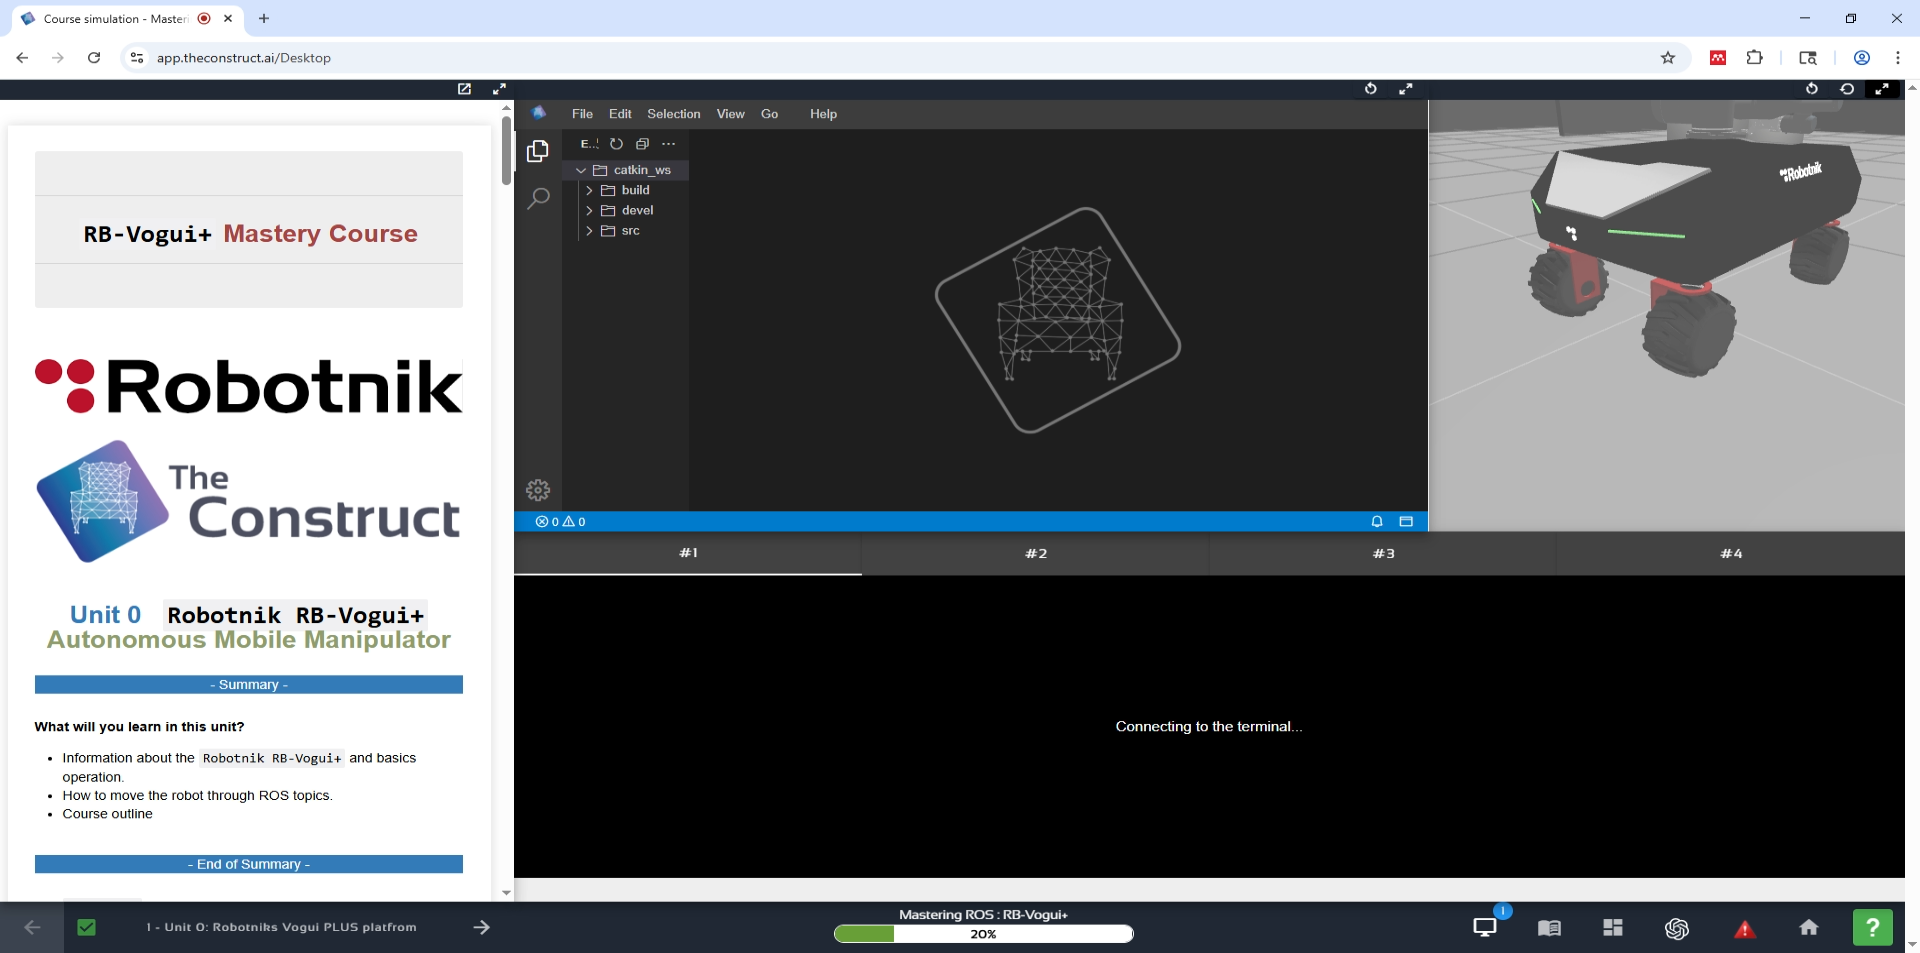Image resolution: width=1920 pixels, height=953 pixels.
Task: Reload the browser page
Action: [x=94, y=58]
